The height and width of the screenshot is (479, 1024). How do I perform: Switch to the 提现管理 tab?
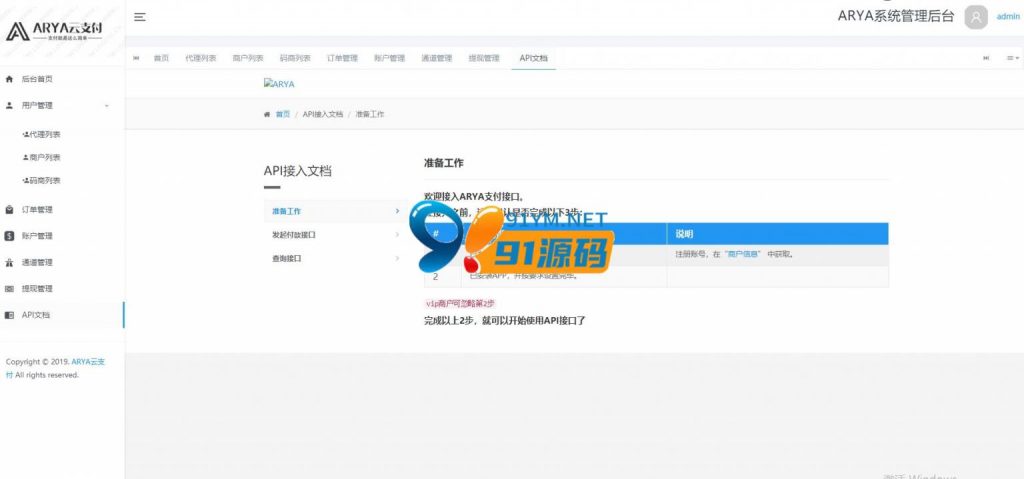(x=484, y=58)
